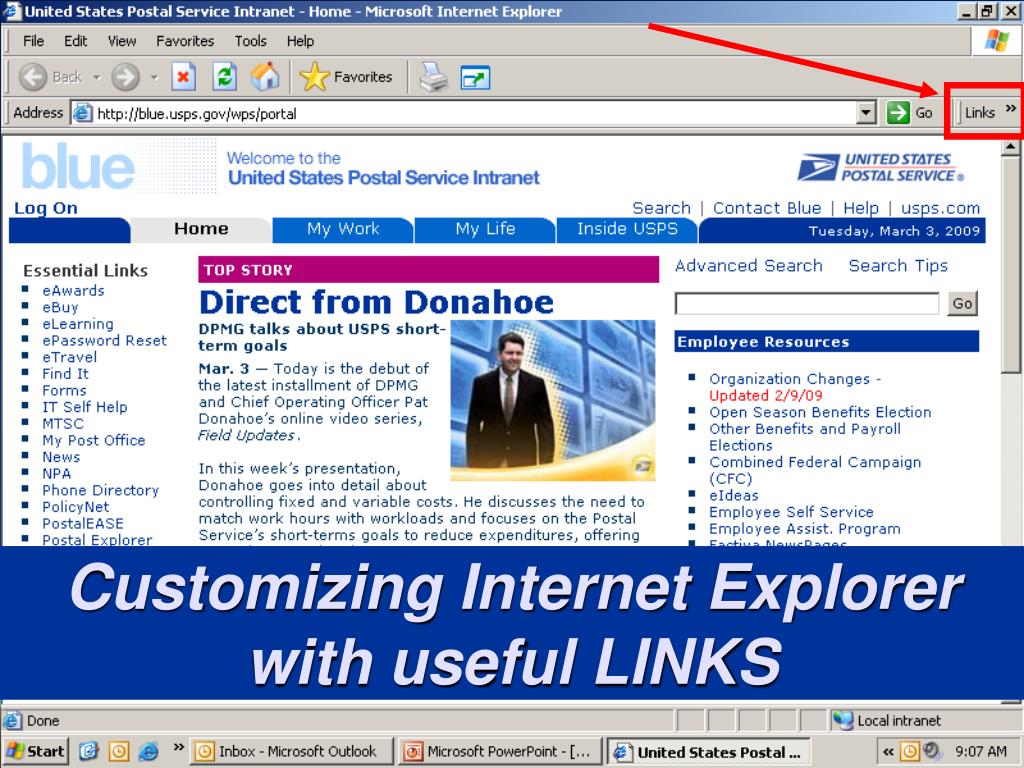Open the Employee Self Service link

(792, 512)
